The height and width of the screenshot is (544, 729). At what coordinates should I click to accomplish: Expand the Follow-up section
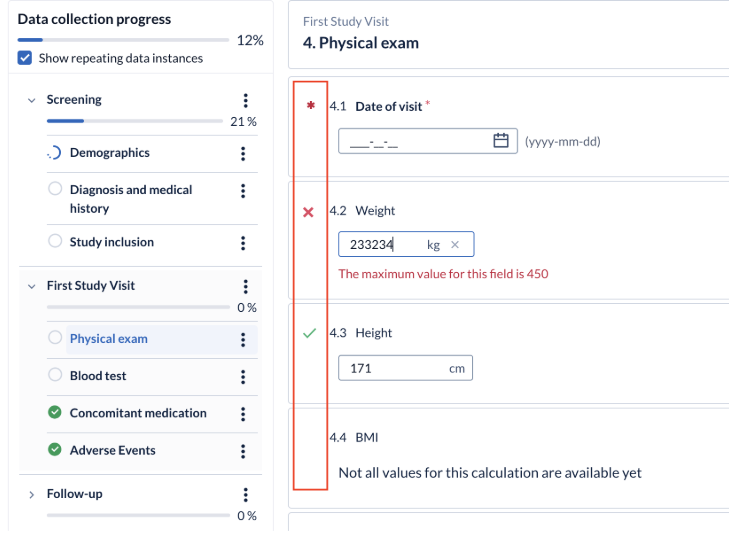coord(32,495)
